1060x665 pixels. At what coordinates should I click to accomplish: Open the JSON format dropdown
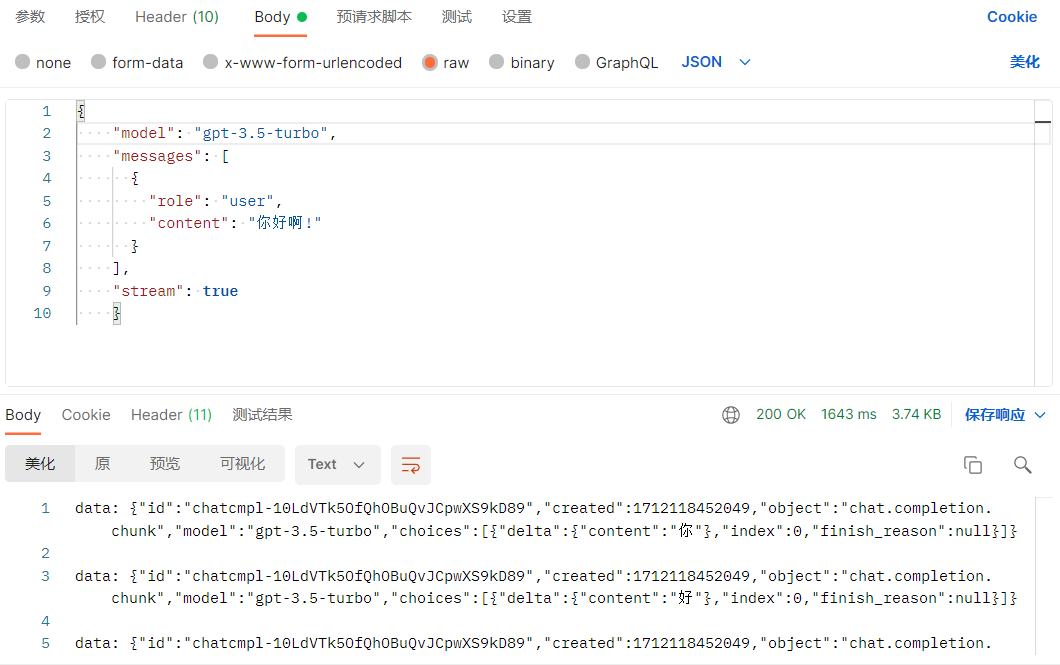click(716, 62)
